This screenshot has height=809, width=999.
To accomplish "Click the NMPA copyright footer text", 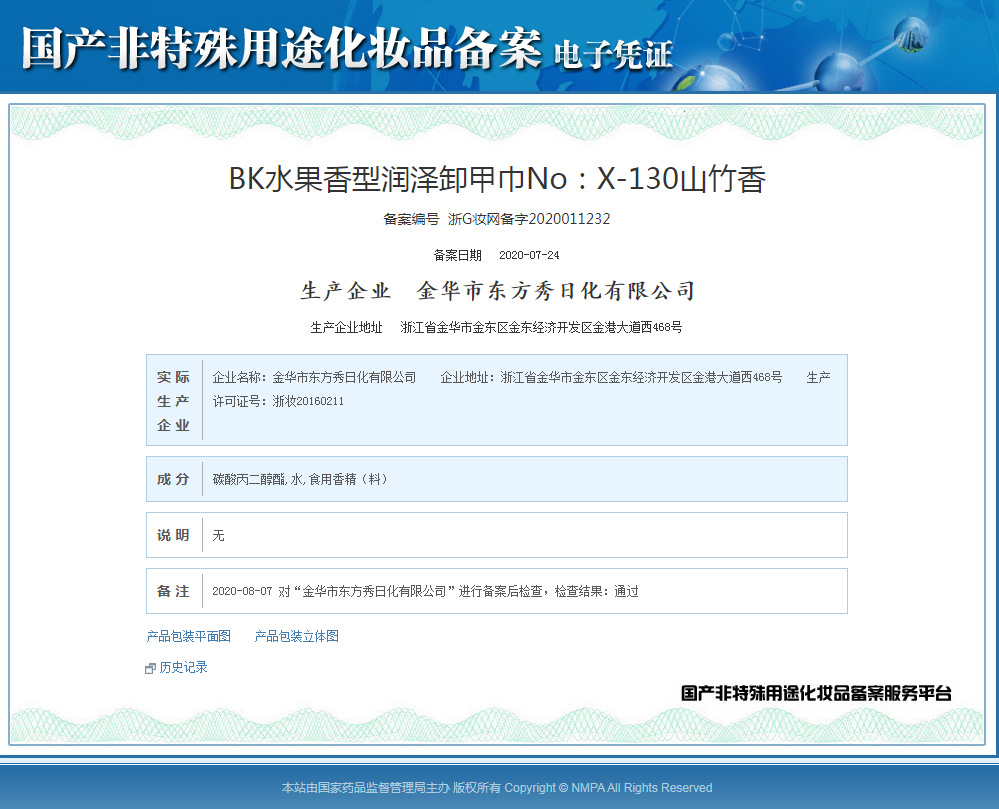I will click(x=497, y=788).
